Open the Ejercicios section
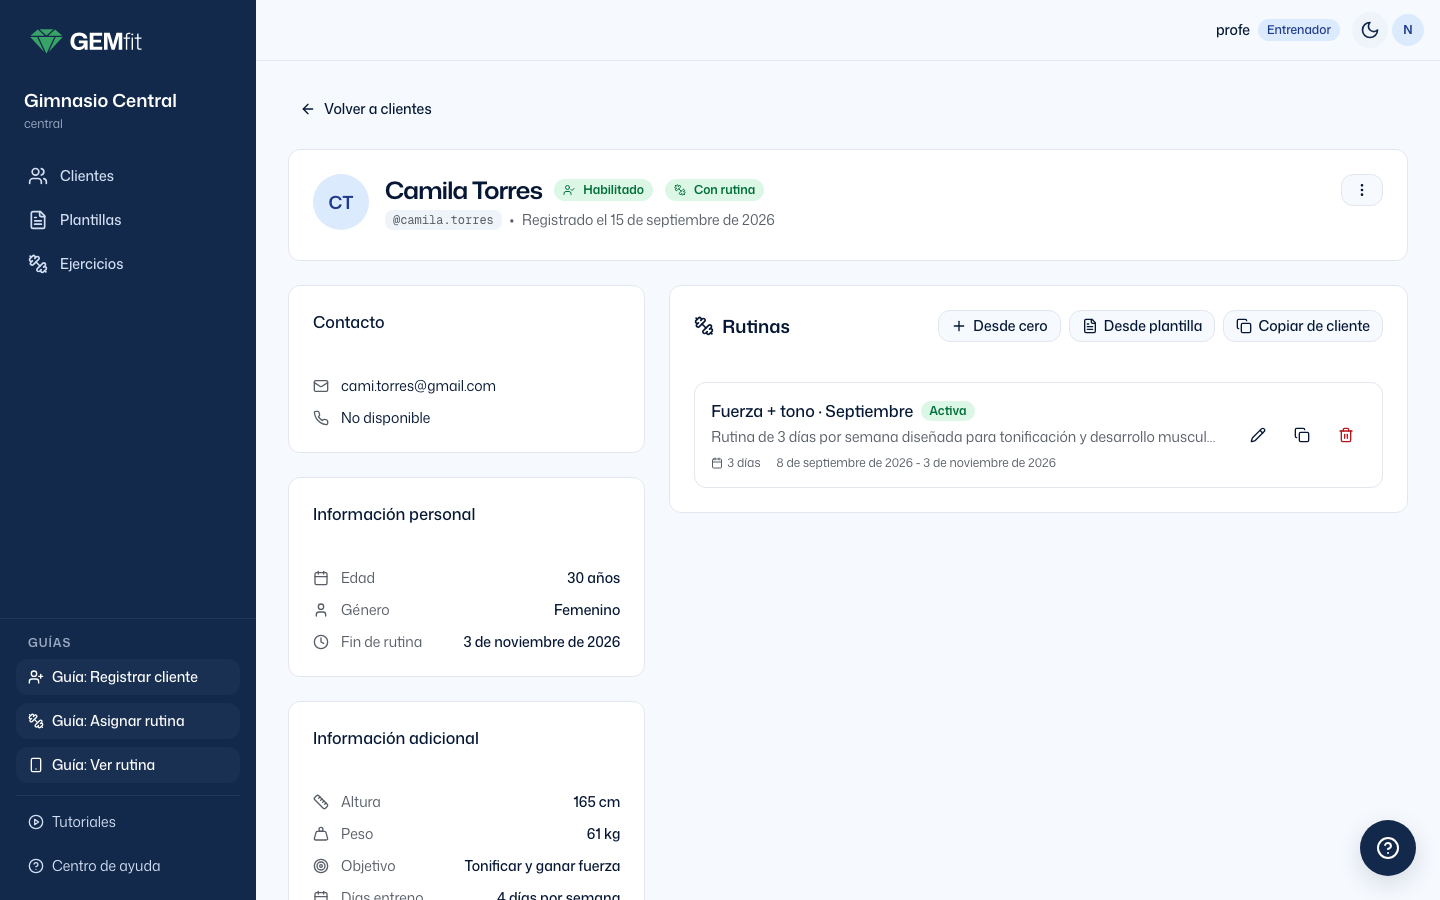 [x=128, y=264]
